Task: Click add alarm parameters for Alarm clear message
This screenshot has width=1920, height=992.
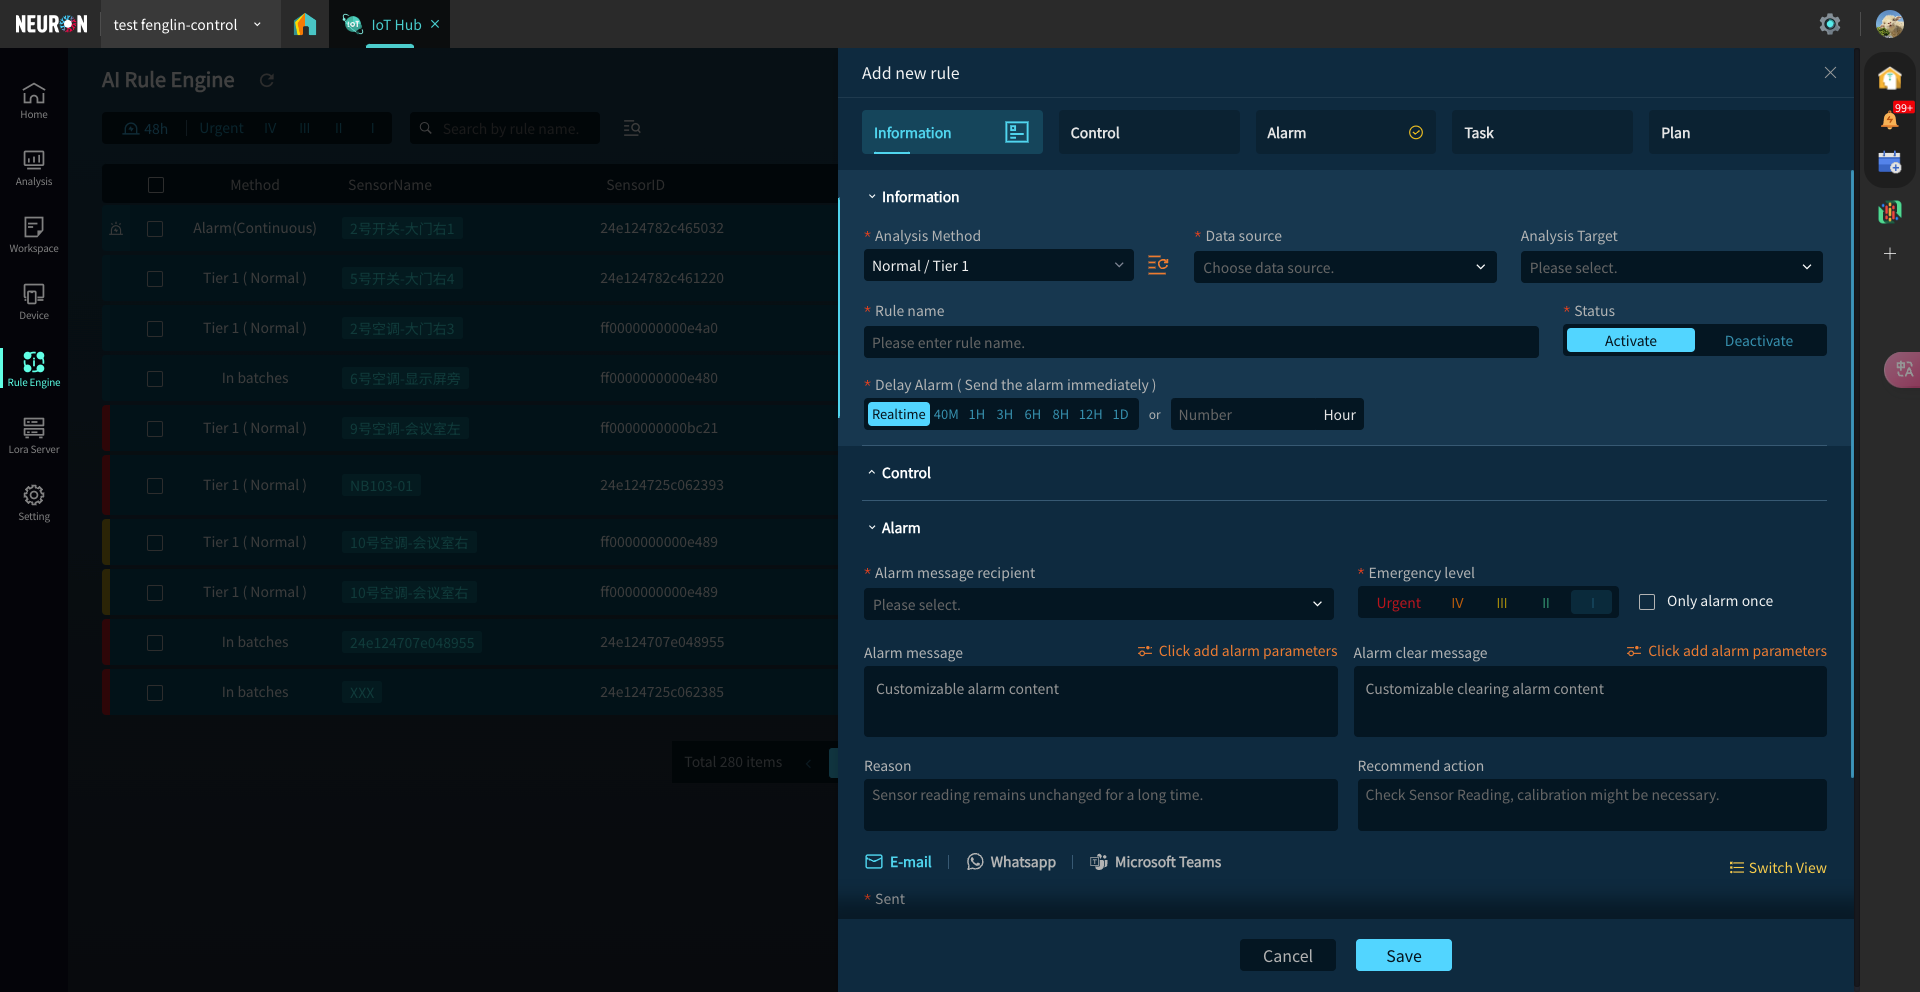Action: (x=1727, y=651)
